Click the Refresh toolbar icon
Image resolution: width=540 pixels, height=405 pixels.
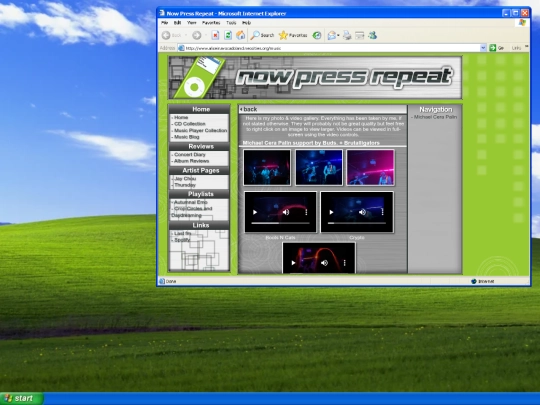(x=228, y=35)
